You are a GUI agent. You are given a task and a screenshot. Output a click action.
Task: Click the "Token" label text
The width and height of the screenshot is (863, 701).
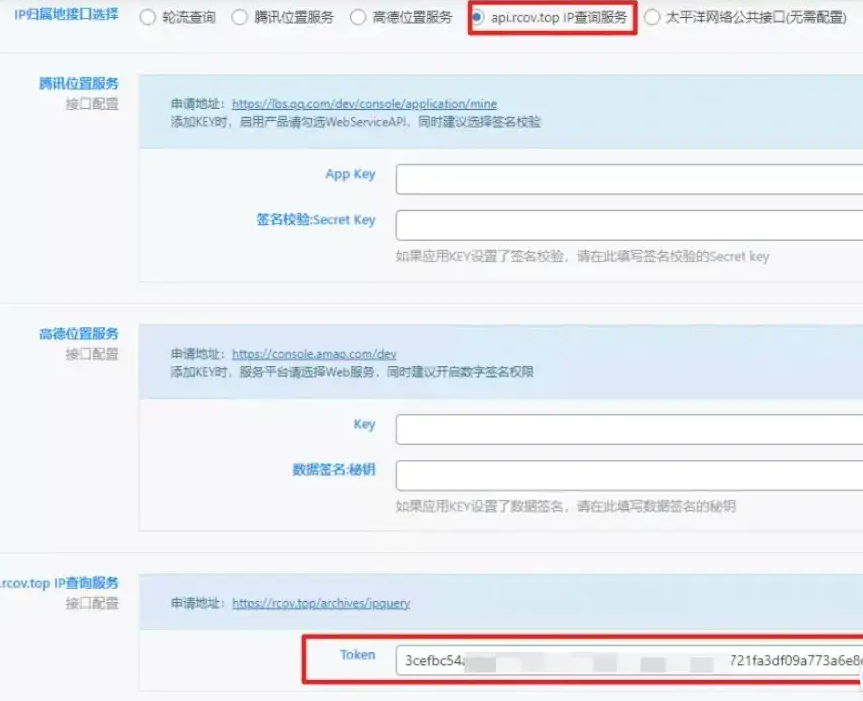[357, 655]
